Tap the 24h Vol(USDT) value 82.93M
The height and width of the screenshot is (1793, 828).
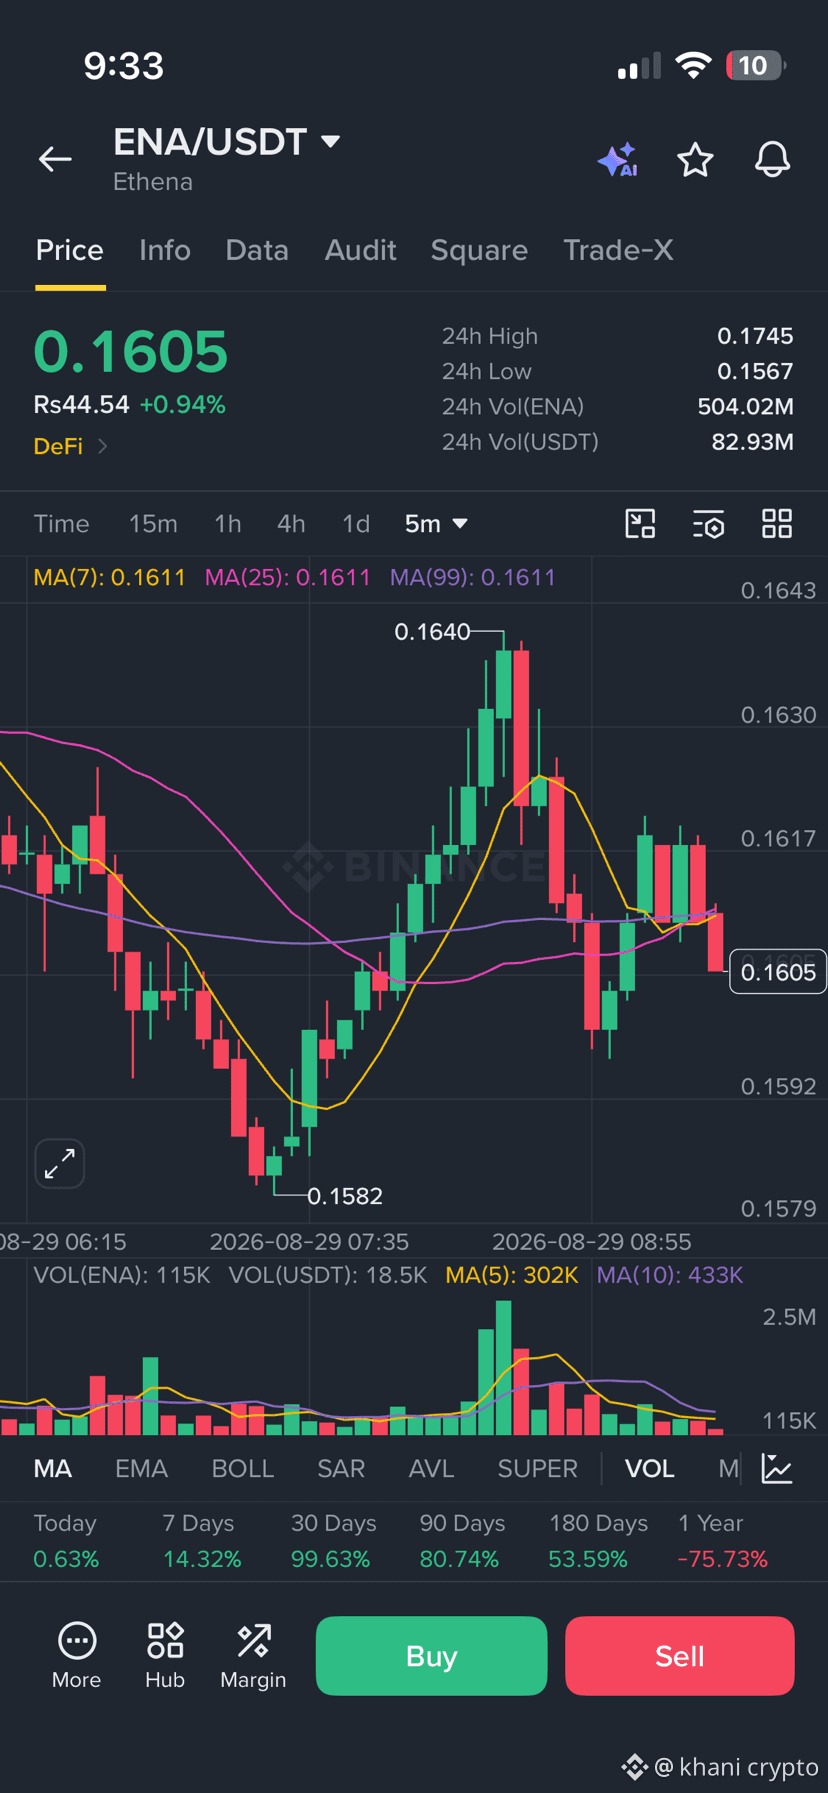click(752, 442)
